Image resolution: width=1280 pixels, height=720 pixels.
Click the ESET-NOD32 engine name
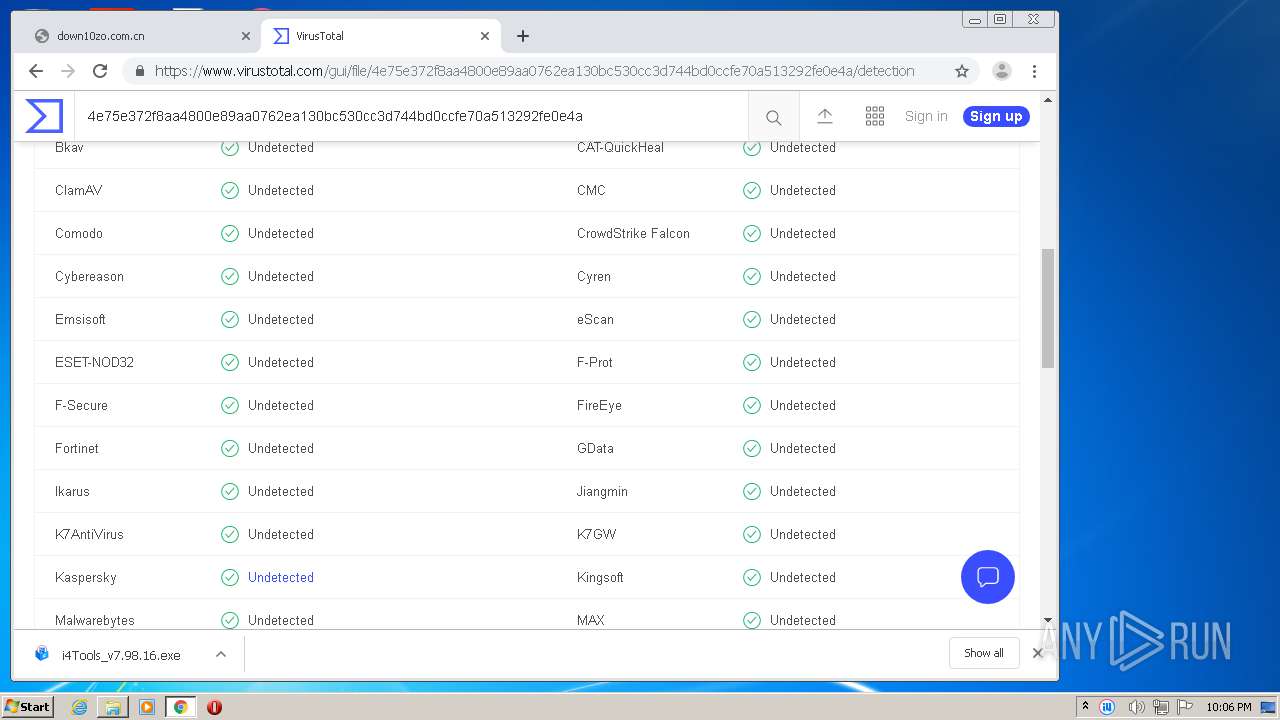point(94,362)
